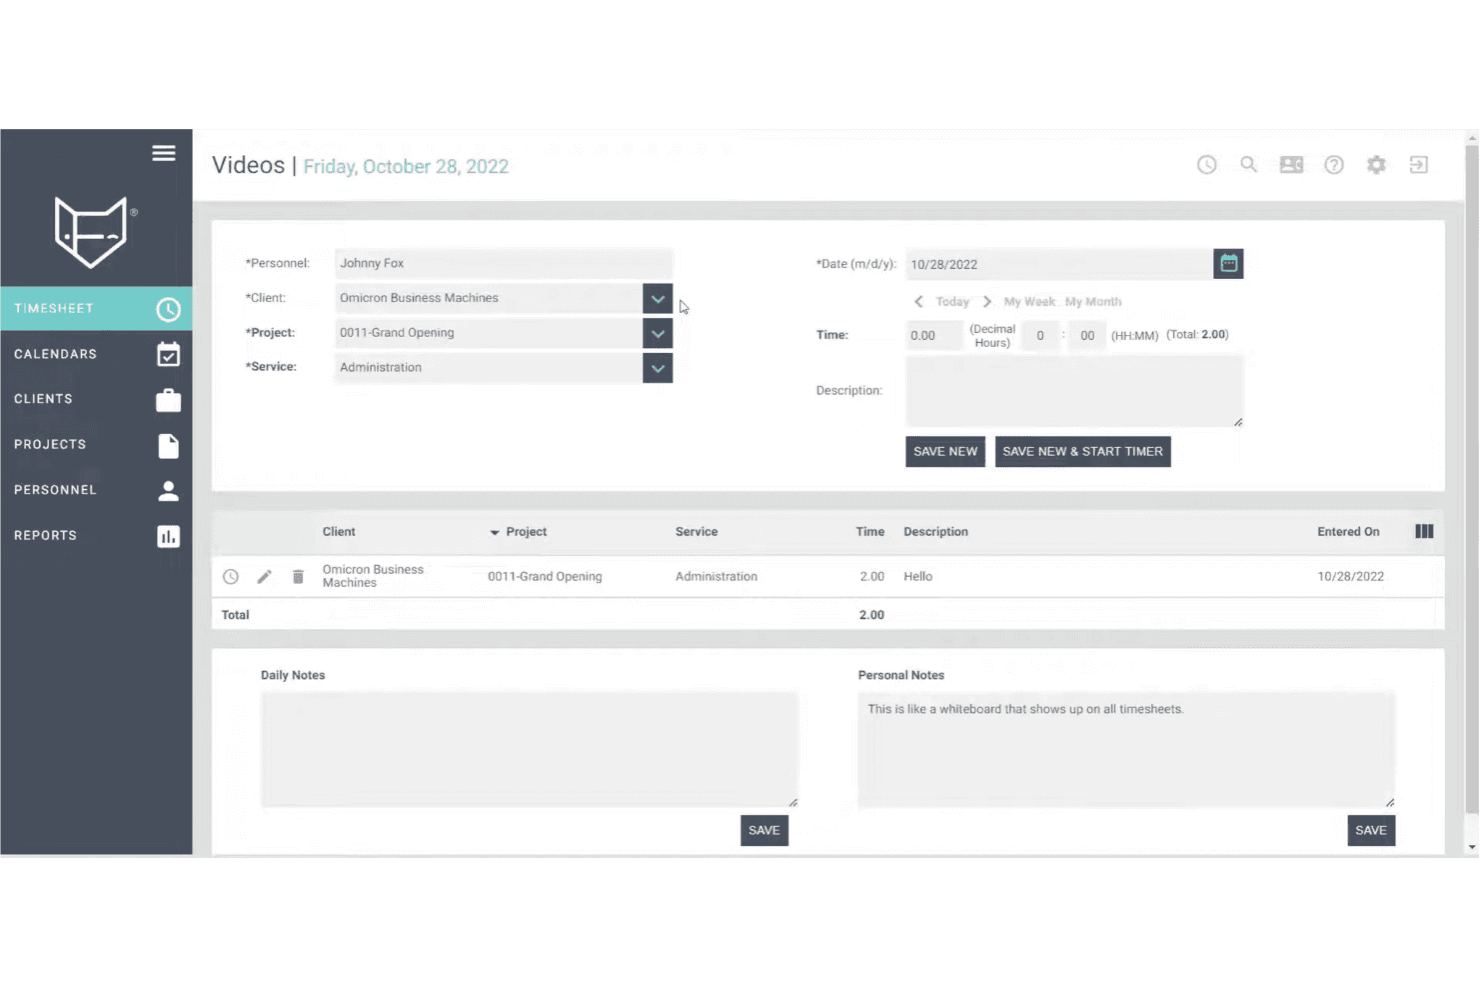Open Timesheet in sidebar

click(97, 309)
